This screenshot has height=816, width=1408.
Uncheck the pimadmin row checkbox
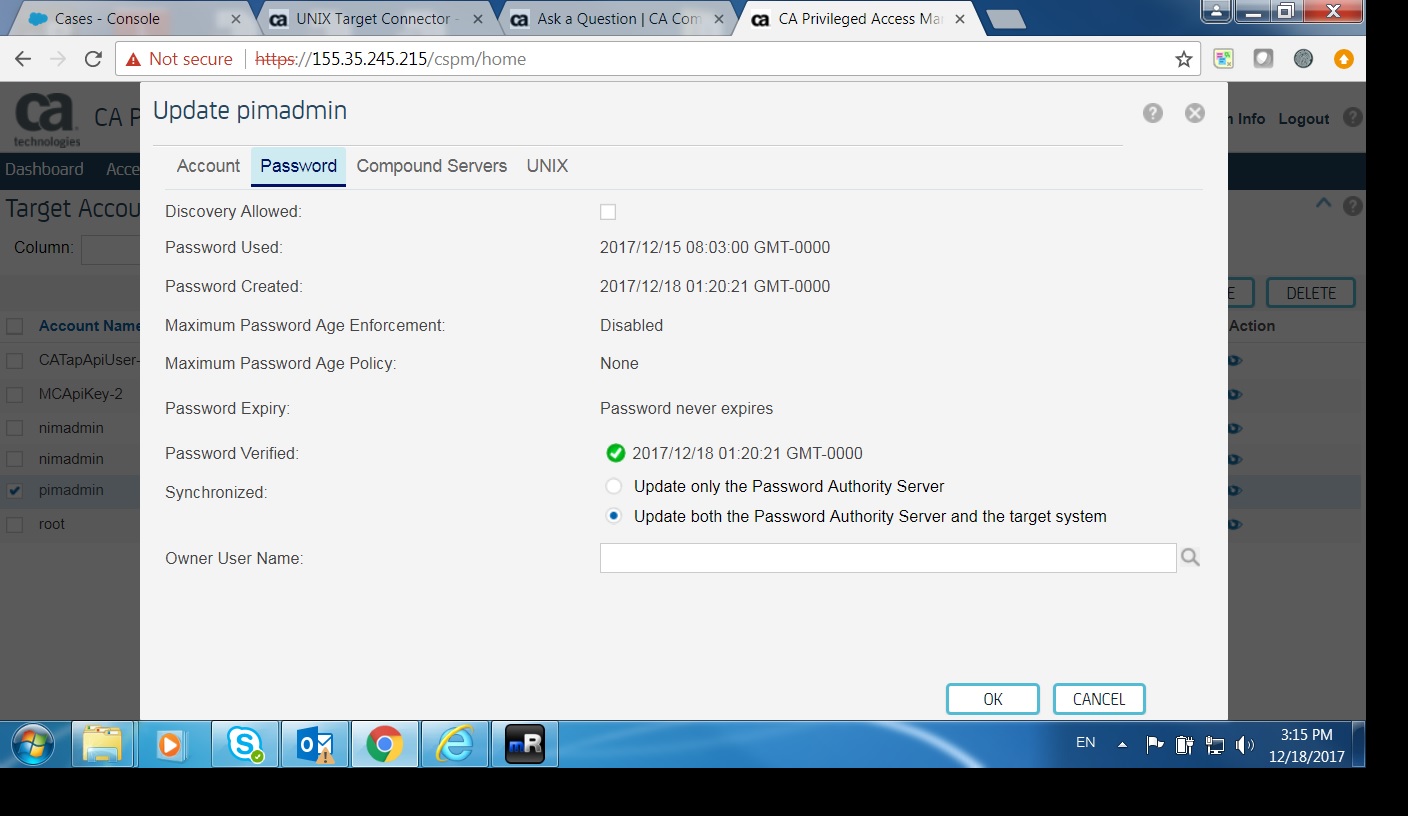click(x=15, y=491)
